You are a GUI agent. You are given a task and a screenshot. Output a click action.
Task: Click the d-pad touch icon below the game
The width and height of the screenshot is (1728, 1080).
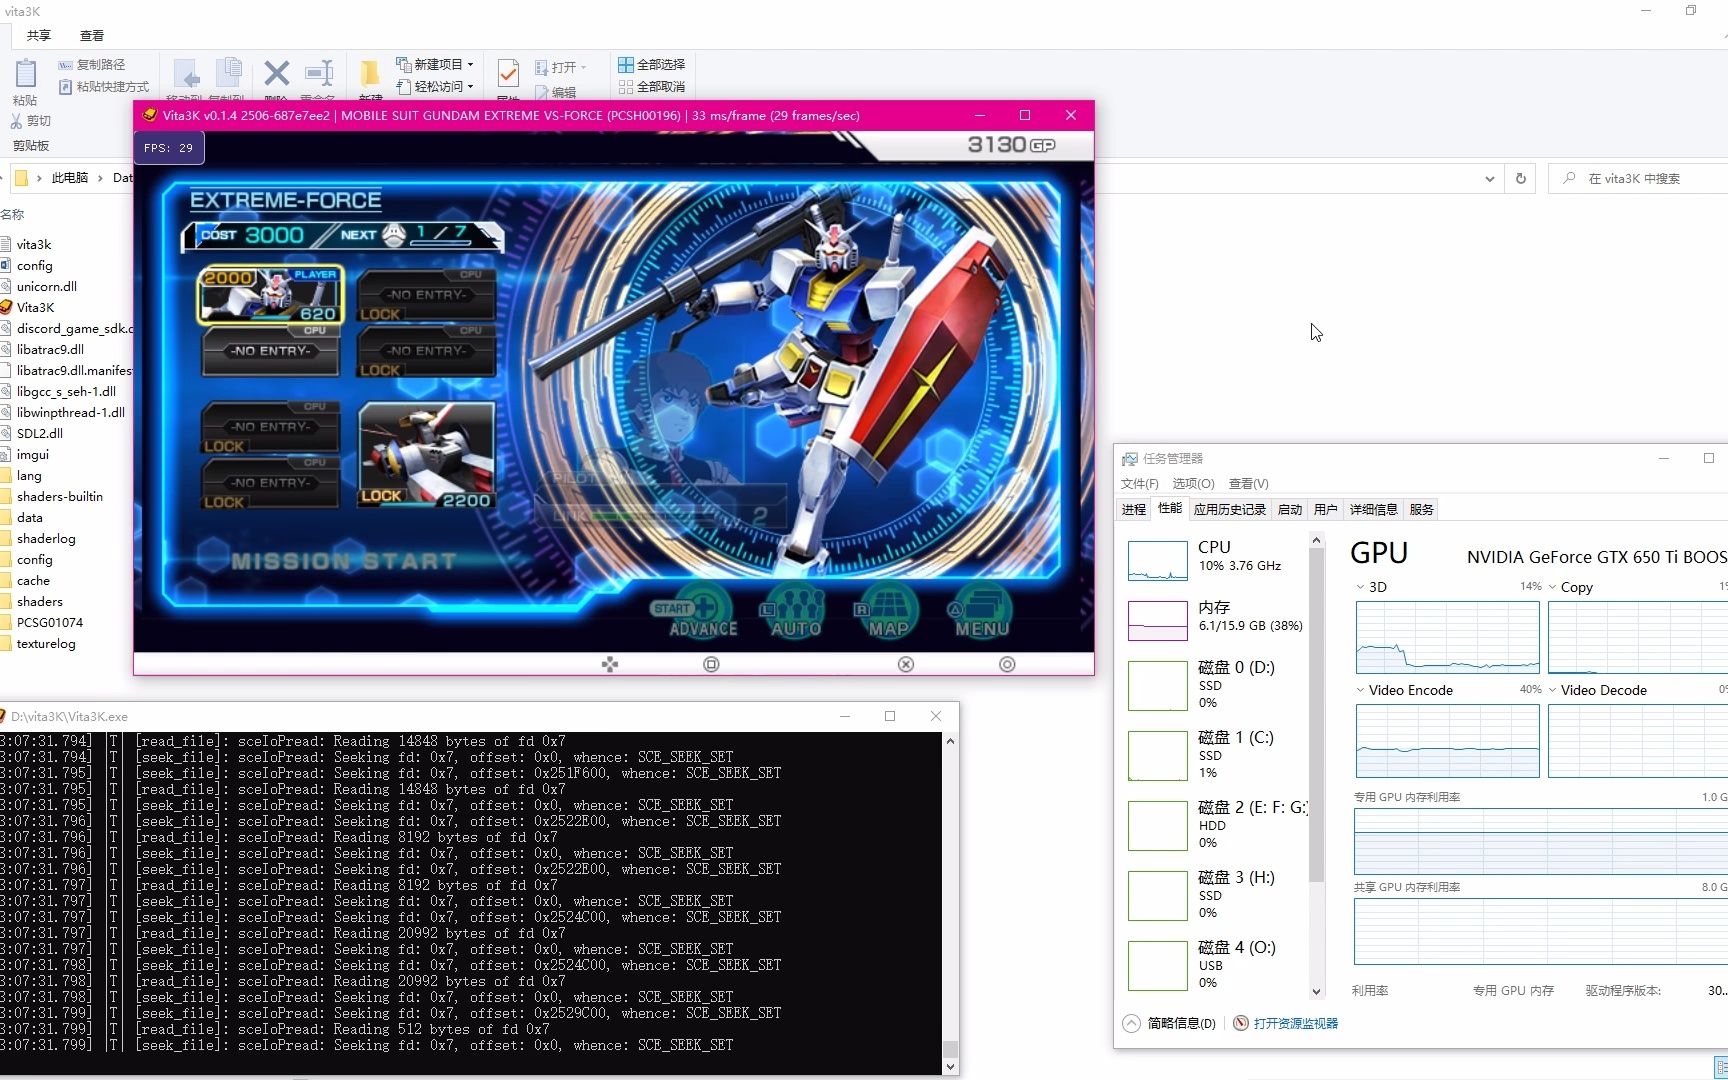coord(610,664)
